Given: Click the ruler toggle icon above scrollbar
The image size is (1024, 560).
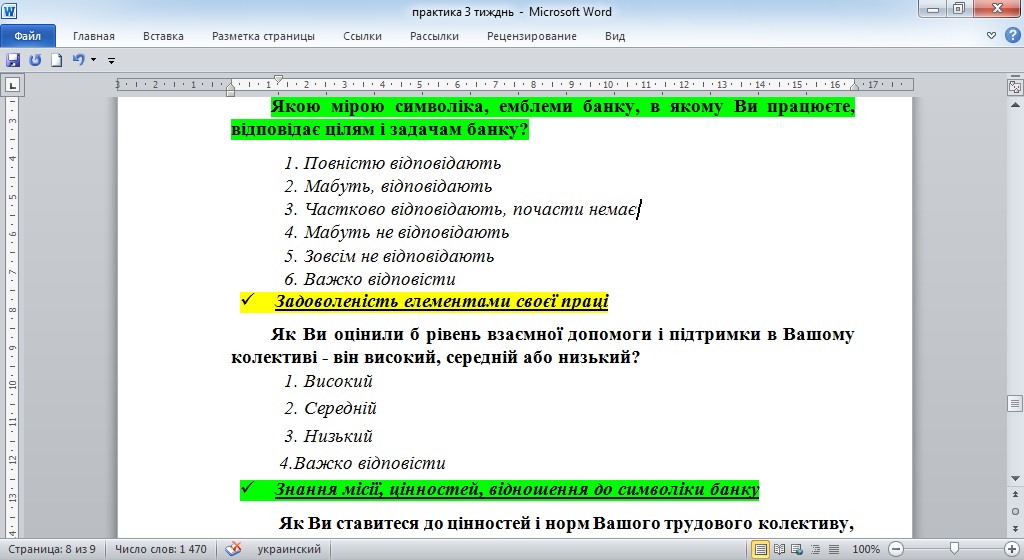Looking at the screenshot, I should click(x=1013, y=87).
